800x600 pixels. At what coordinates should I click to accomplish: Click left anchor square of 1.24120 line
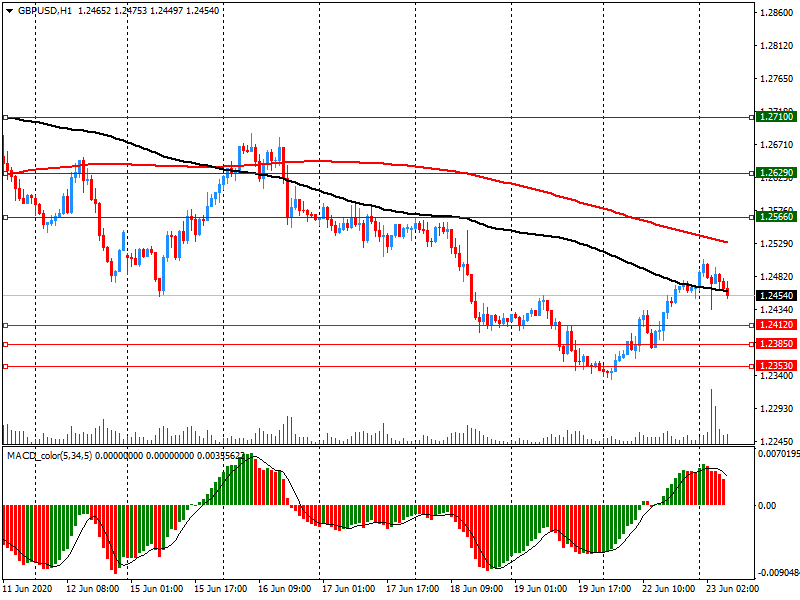click(6, 326)
